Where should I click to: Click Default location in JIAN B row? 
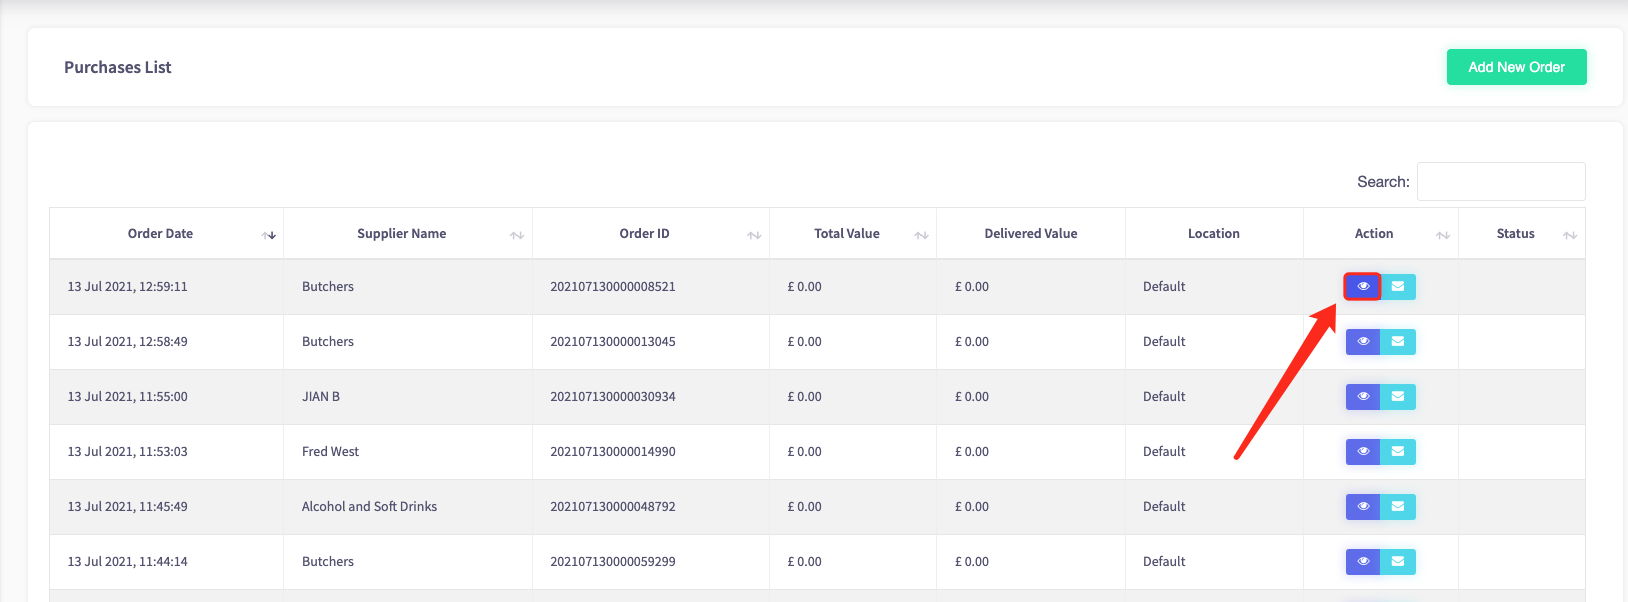[1164, 397]
